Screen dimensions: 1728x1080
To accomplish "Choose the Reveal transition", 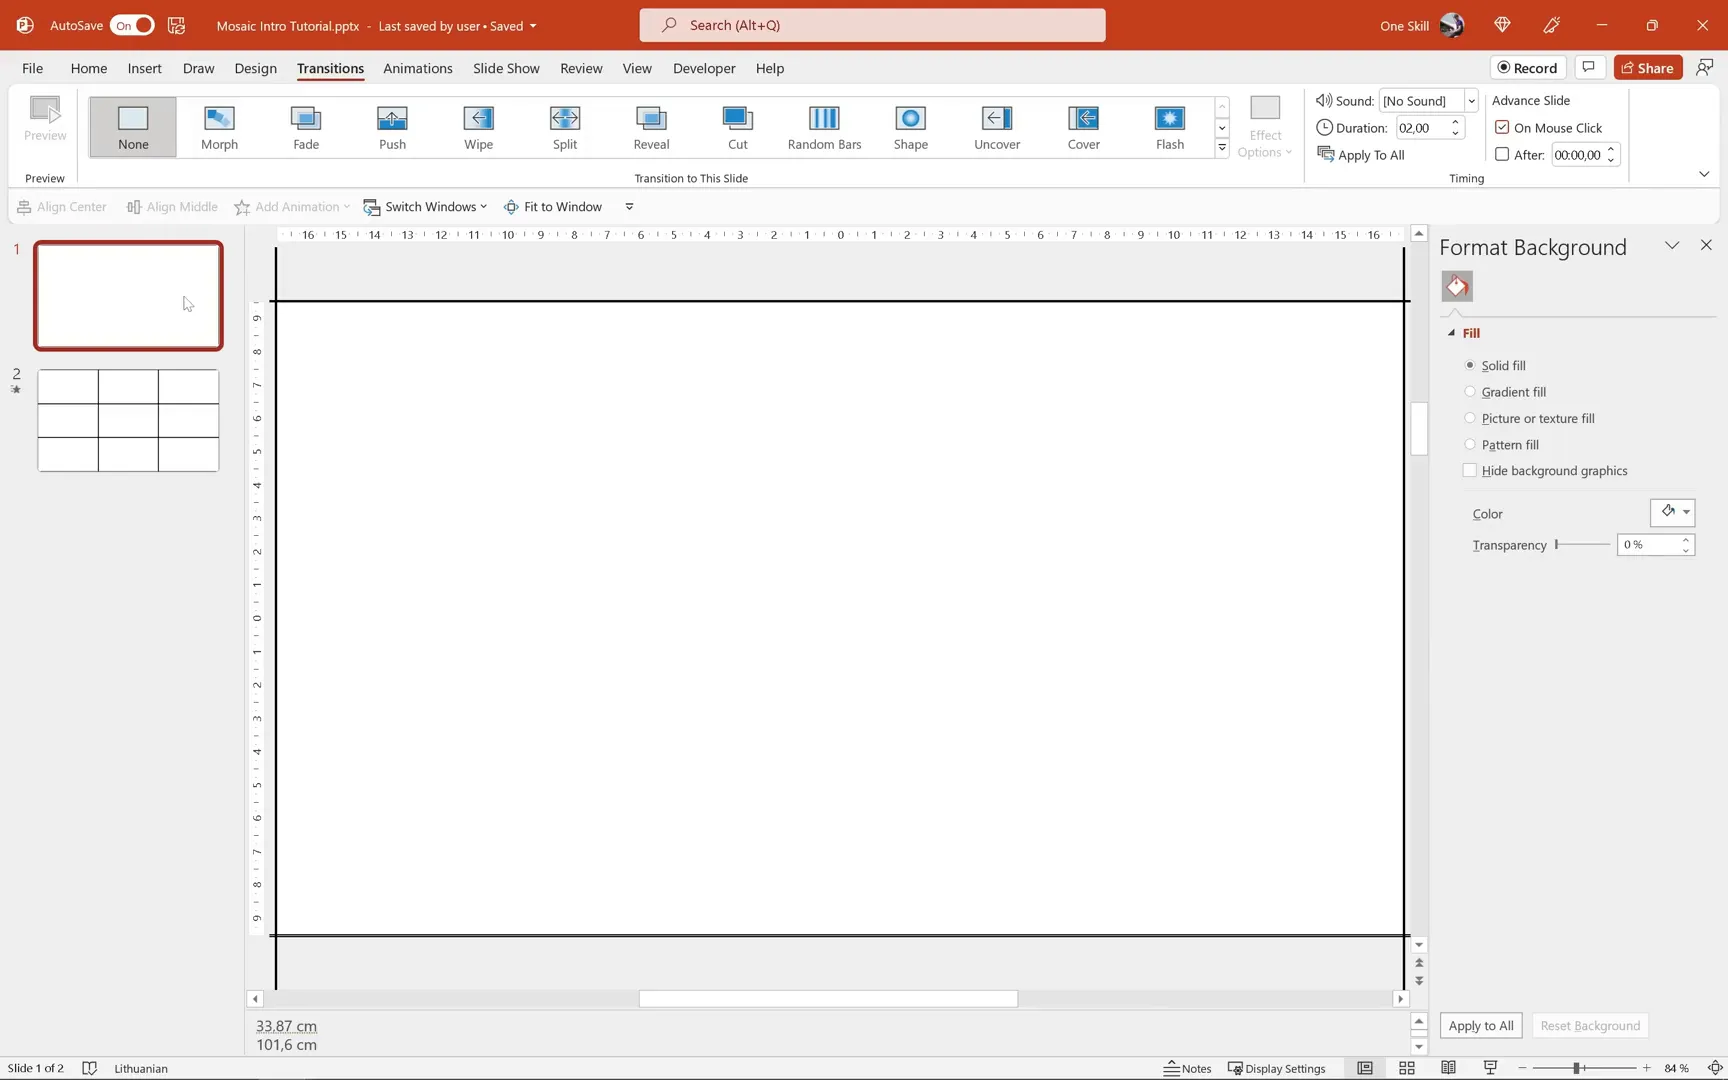I will (x=651, y=127).
